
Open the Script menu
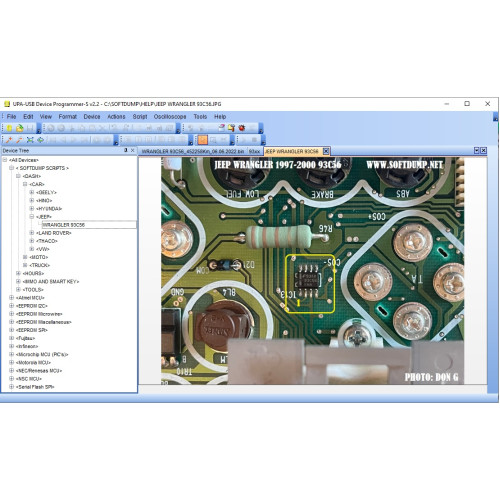140,117
